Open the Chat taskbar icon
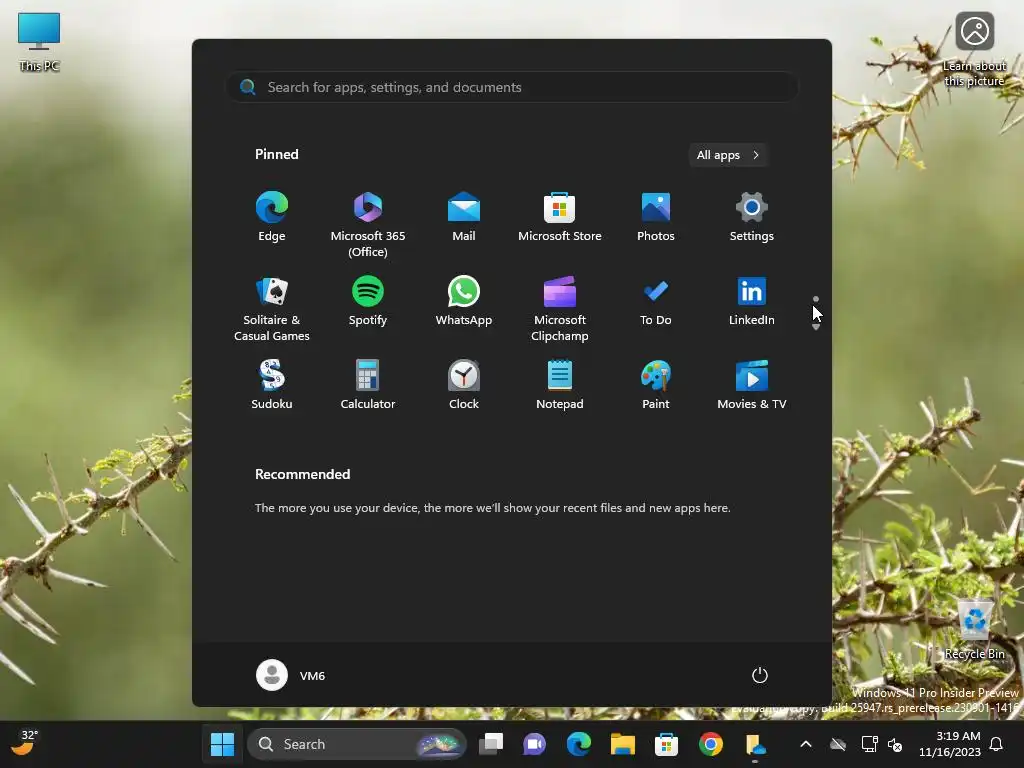1024x768 pixels. (534, 744)
